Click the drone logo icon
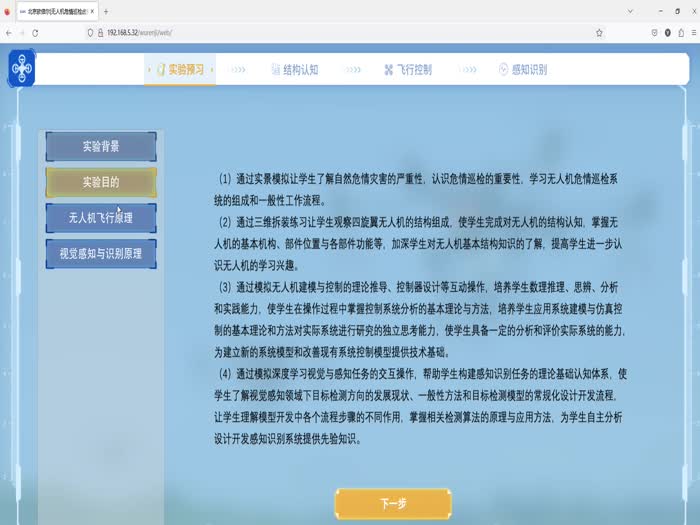 [22, 68]
